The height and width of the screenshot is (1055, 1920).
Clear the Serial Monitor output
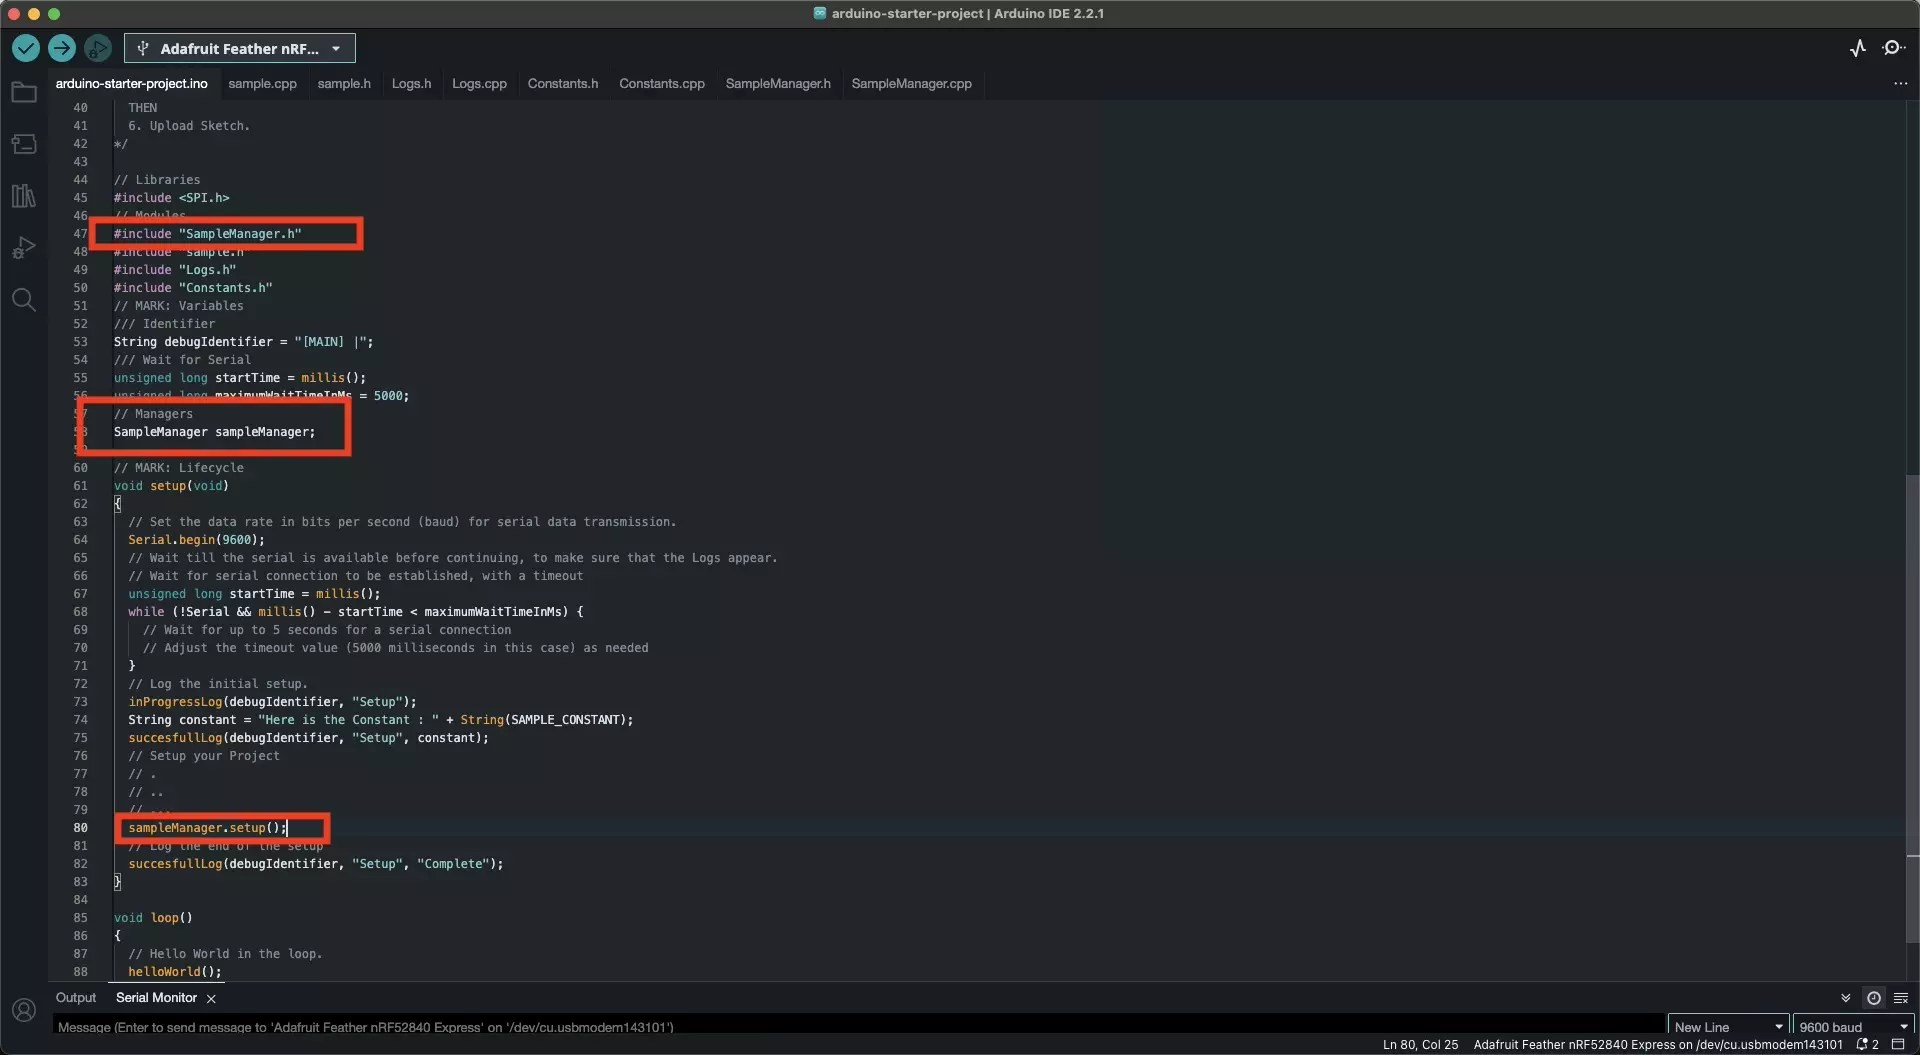click(x=1902, y=998)
